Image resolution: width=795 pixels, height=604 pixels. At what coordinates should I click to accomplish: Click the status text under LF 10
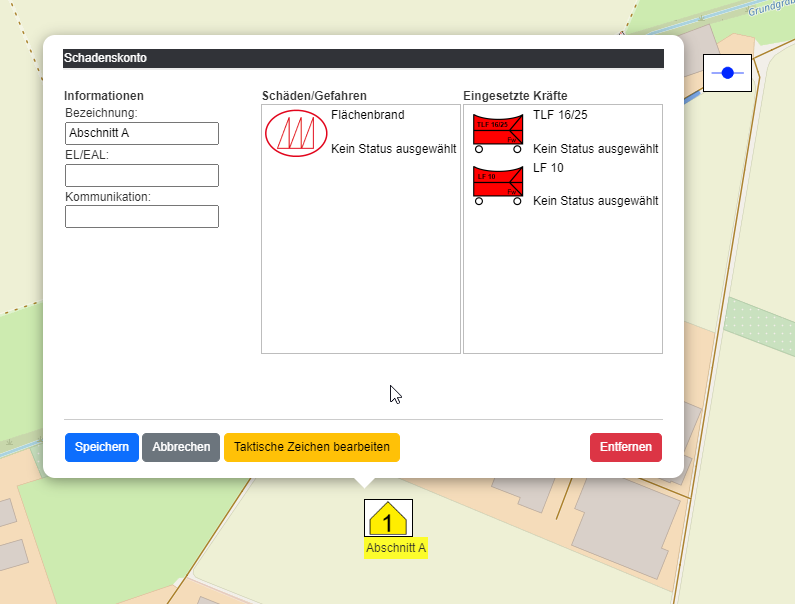click(x=596, y=201)
